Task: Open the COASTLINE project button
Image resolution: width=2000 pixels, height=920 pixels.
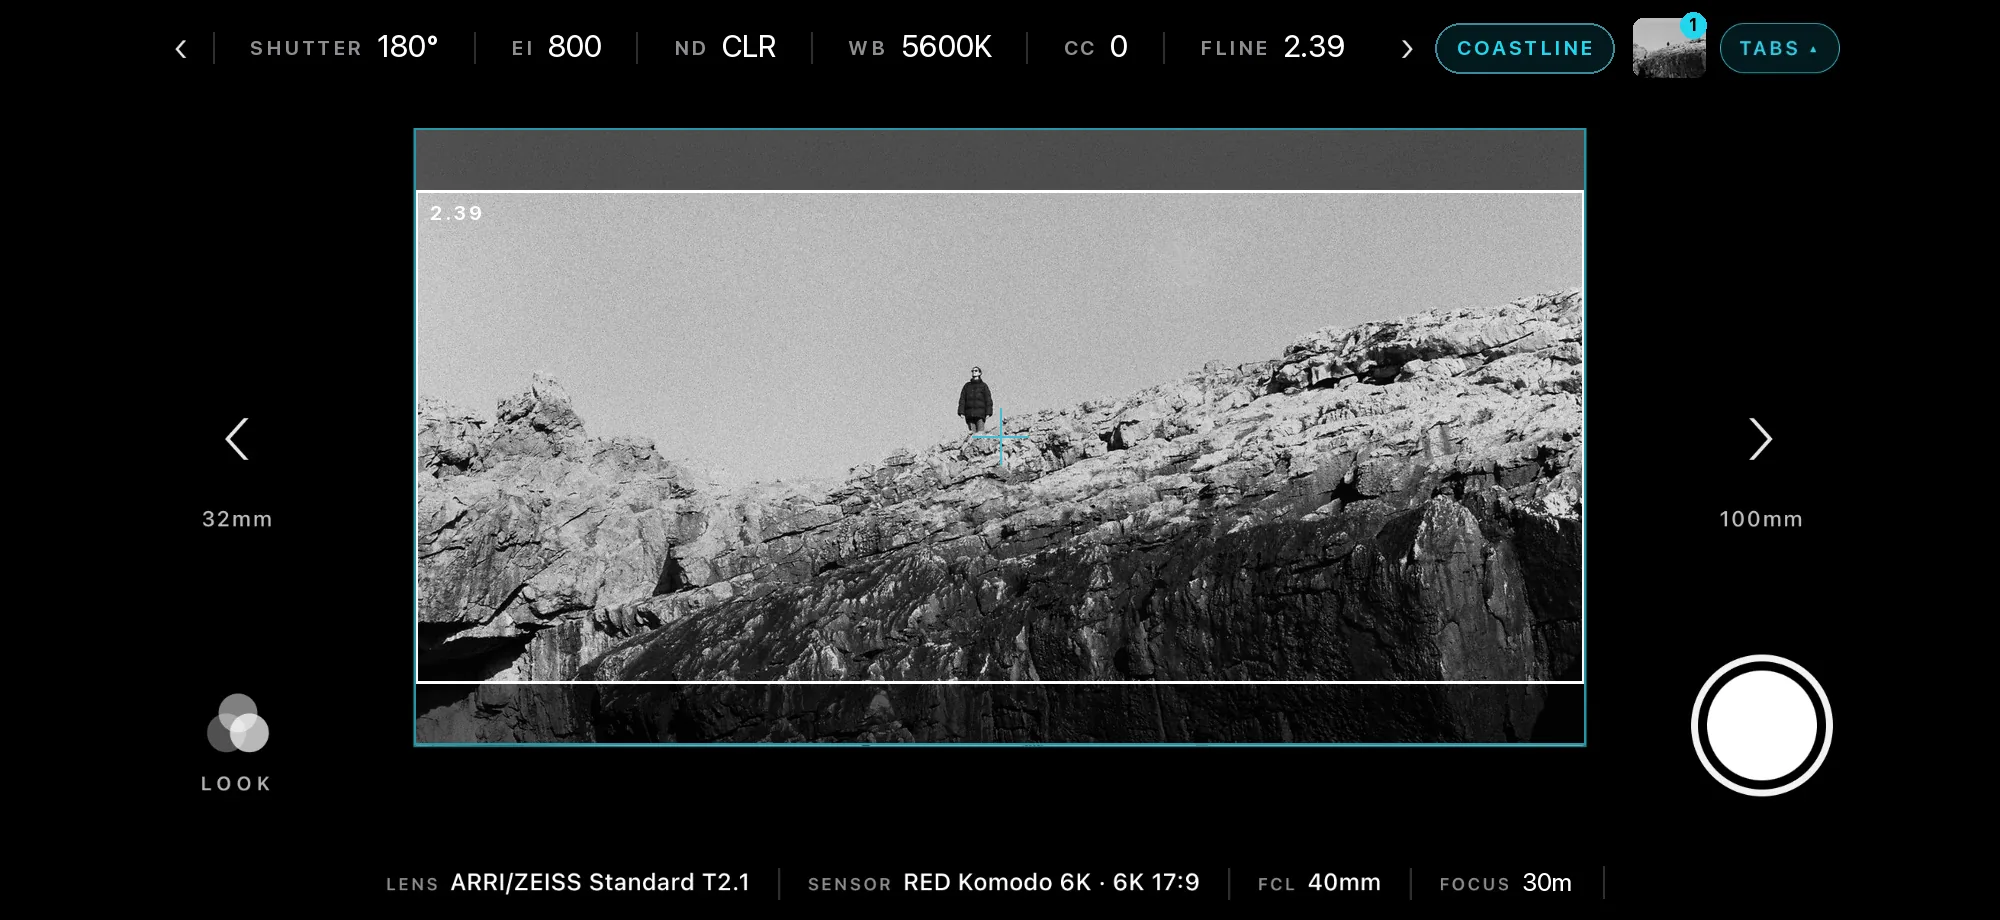Action: pyautogui.click(x=1524, y=48)
